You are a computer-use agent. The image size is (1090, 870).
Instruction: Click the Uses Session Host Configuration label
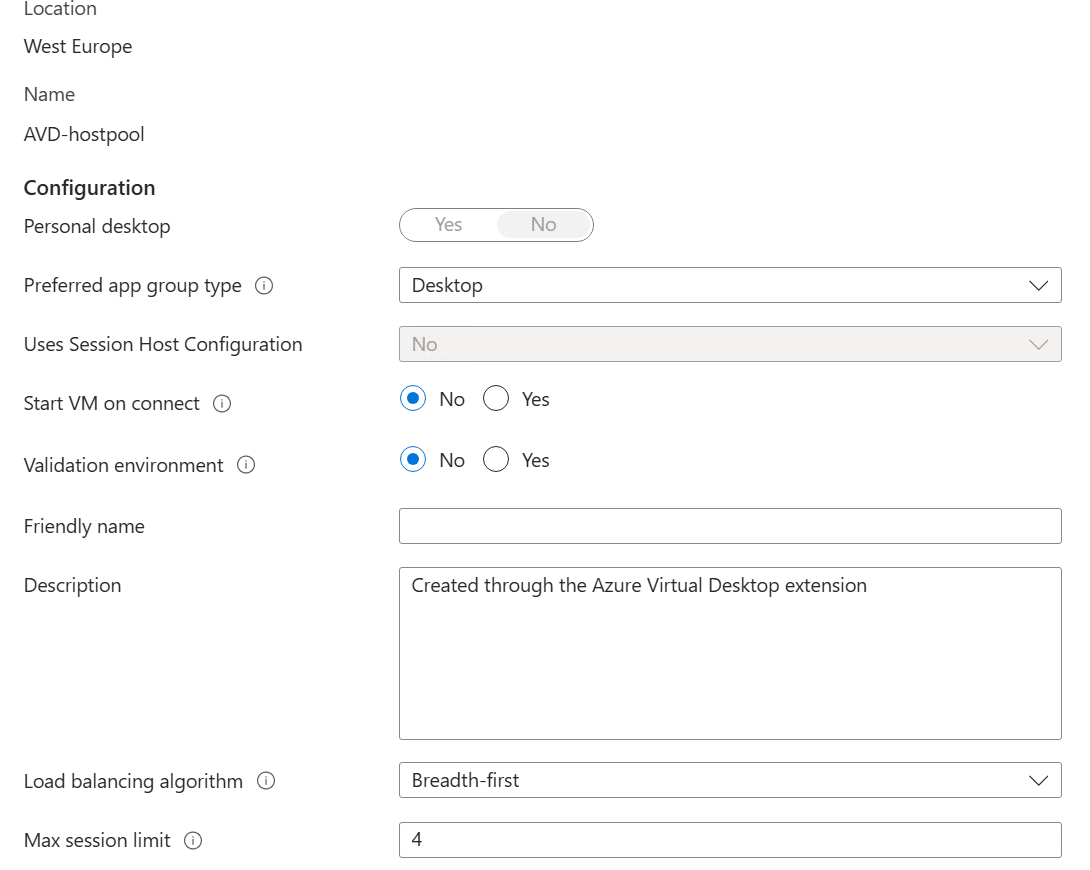163,345
